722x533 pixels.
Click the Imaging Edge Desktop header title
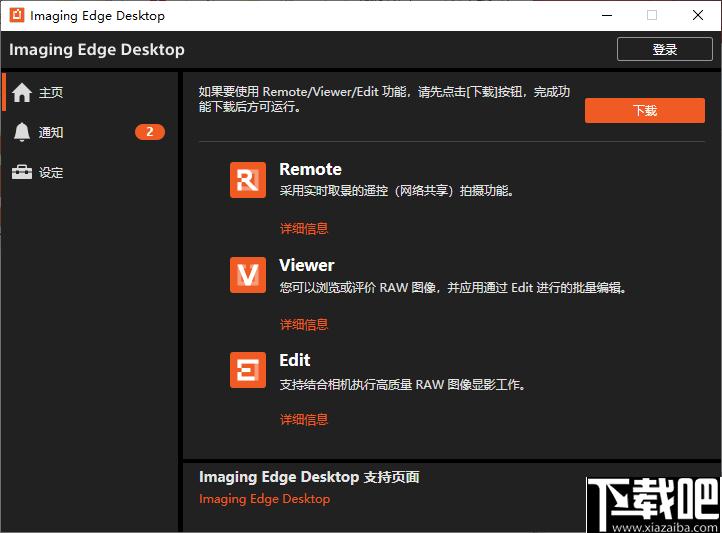pos(97,49)
